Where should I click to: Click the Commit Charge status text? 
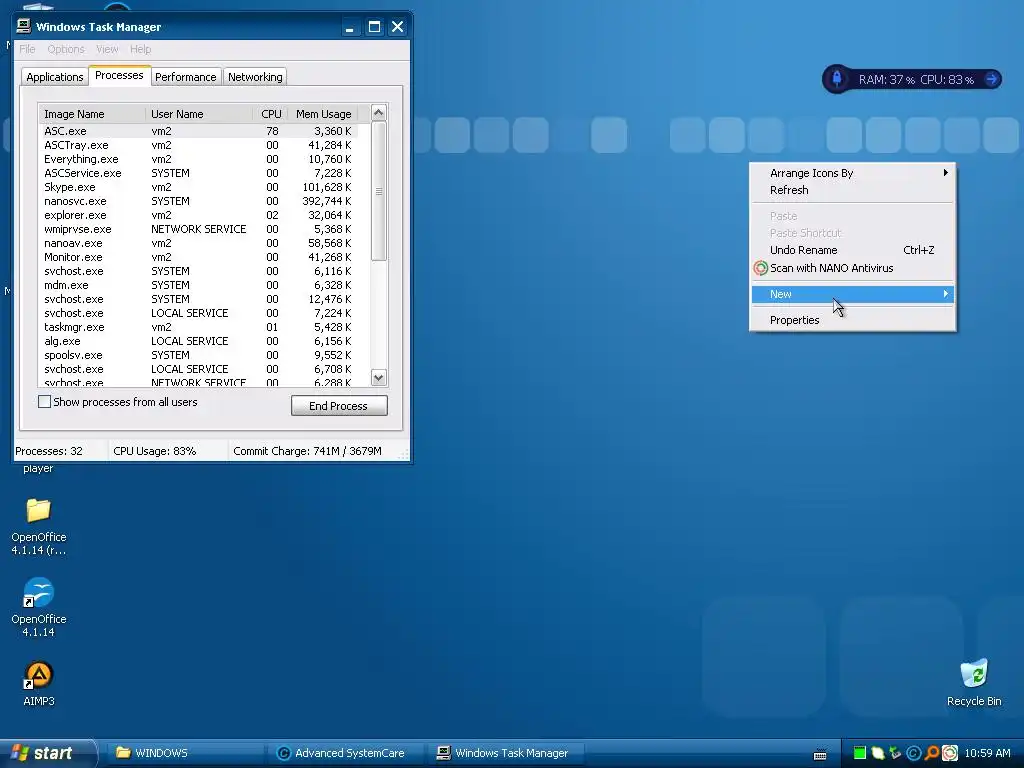coord(307,451)
